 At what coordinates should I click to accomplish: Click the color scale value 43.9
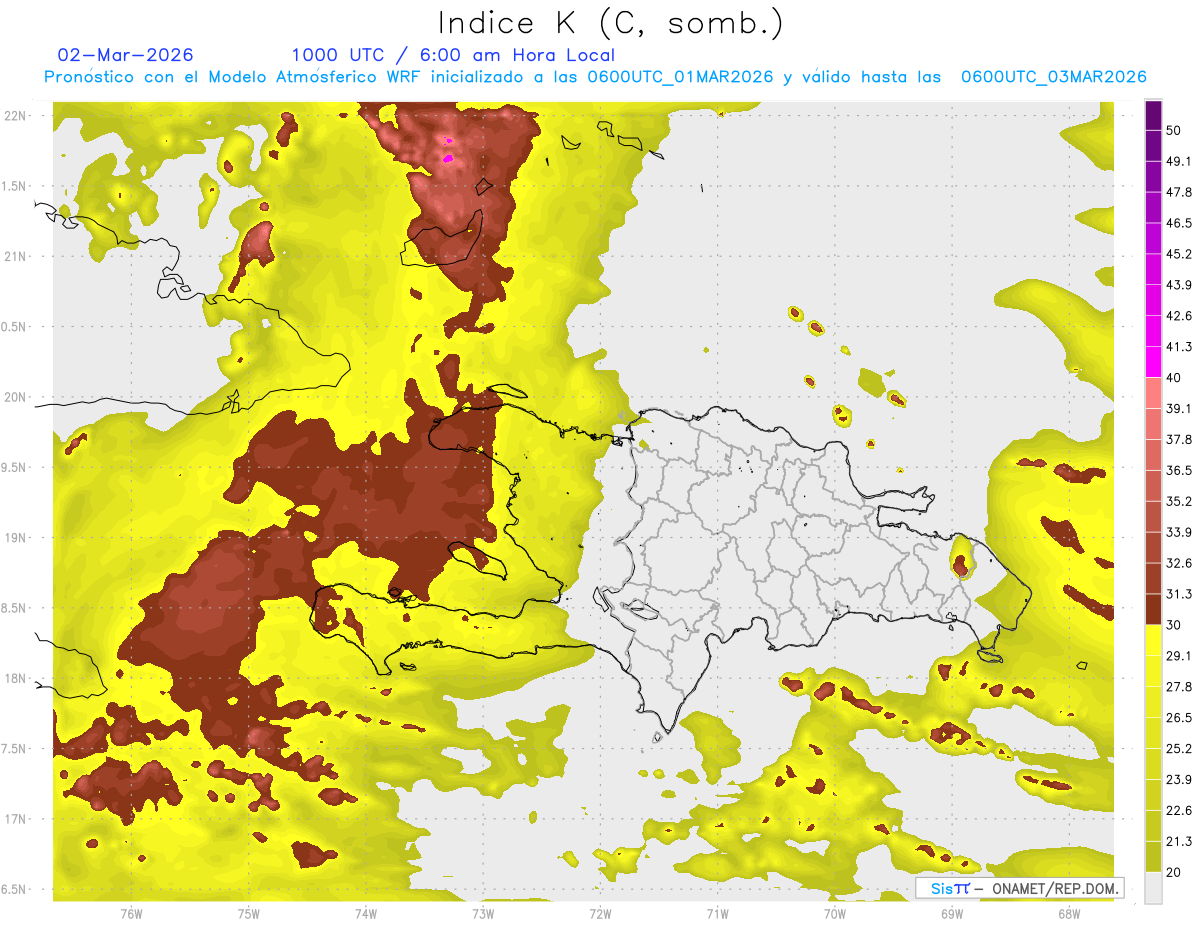tap(1179, 285)
